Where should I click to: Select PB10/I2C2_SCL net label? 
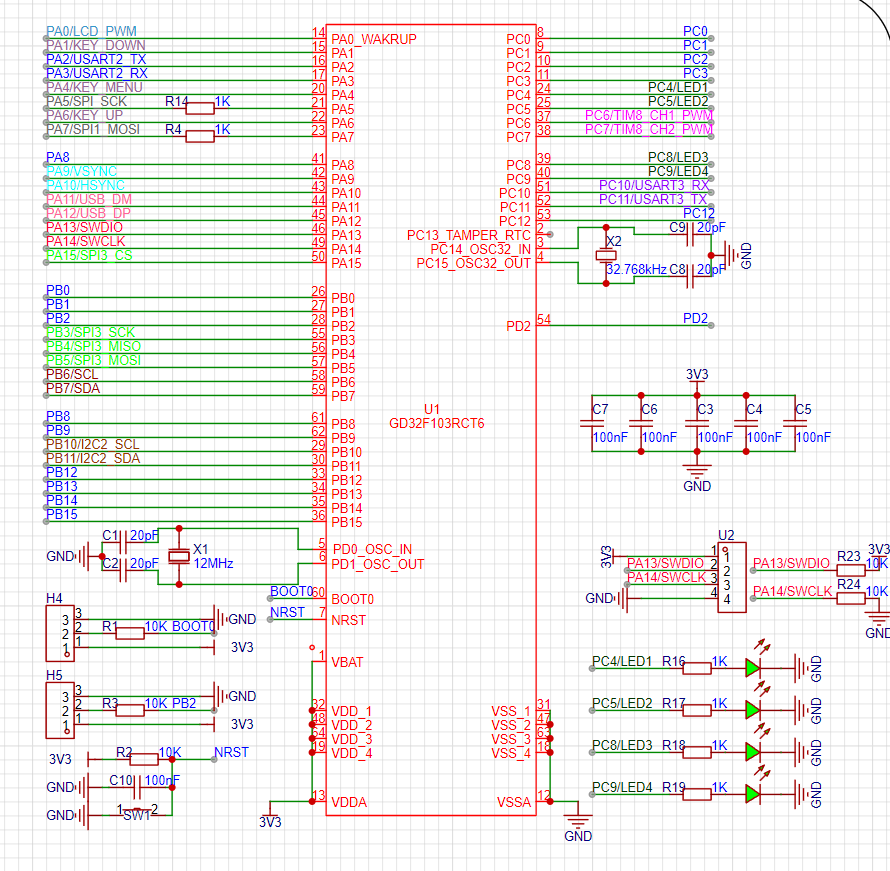(x=93, y=444)
